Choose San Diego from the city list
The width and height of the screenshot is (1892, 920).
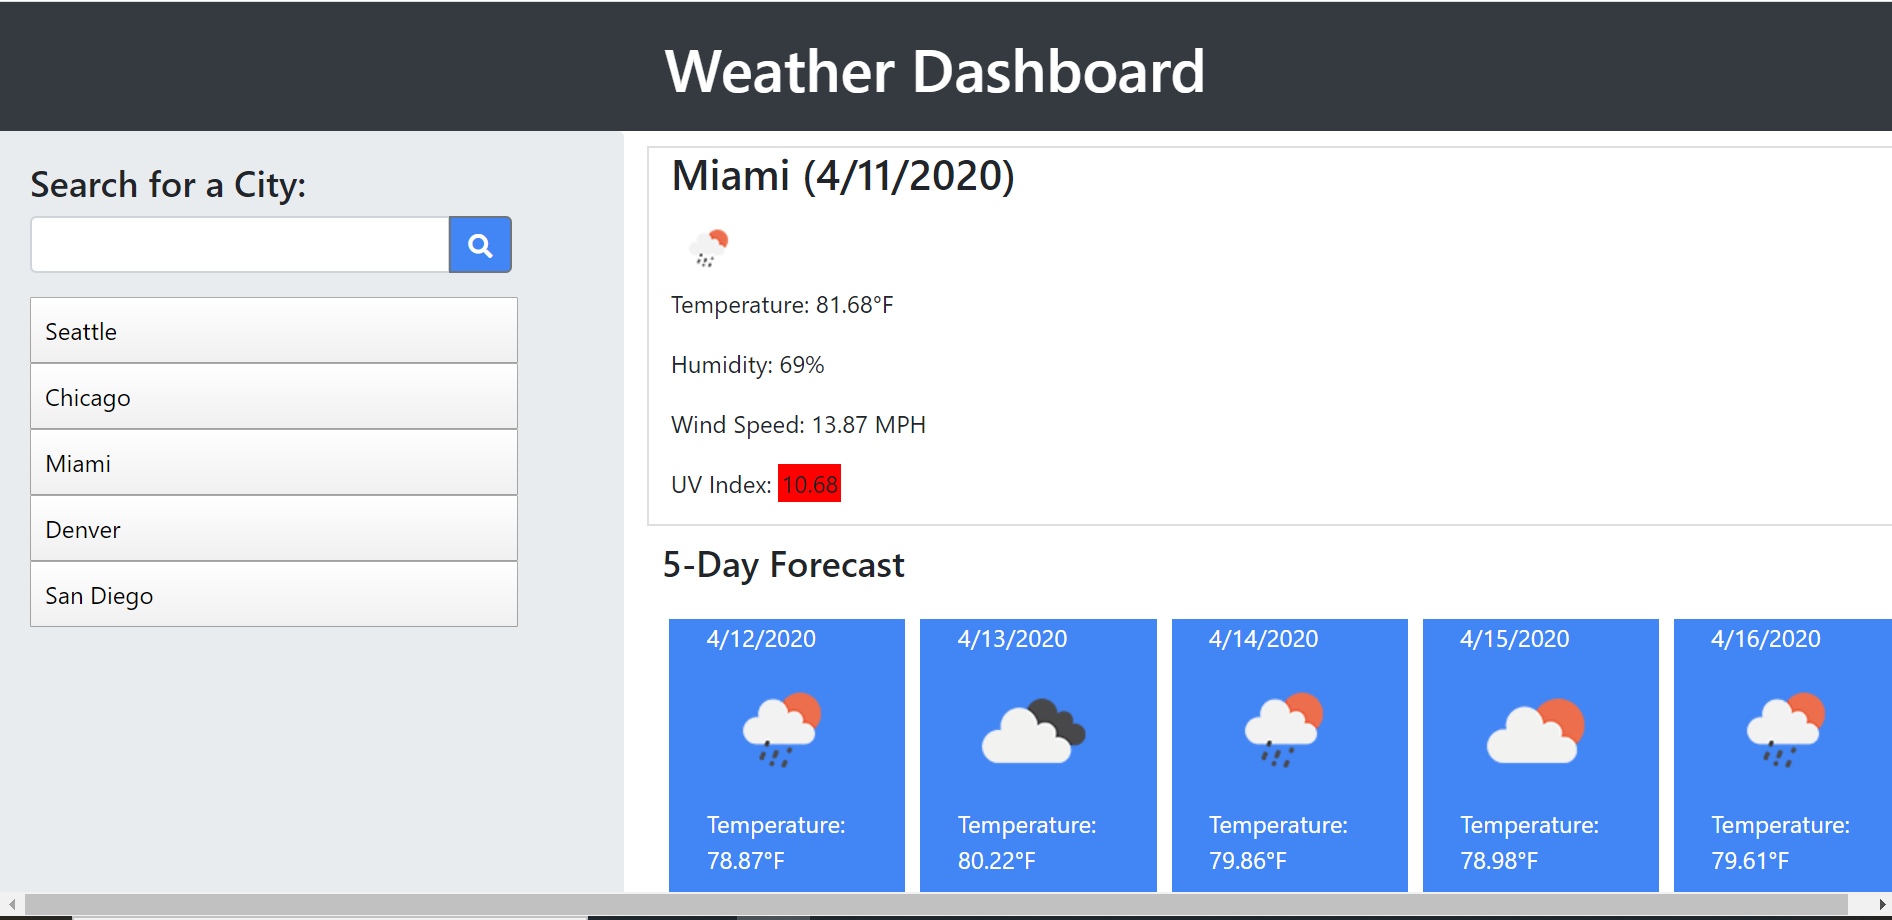273,594
